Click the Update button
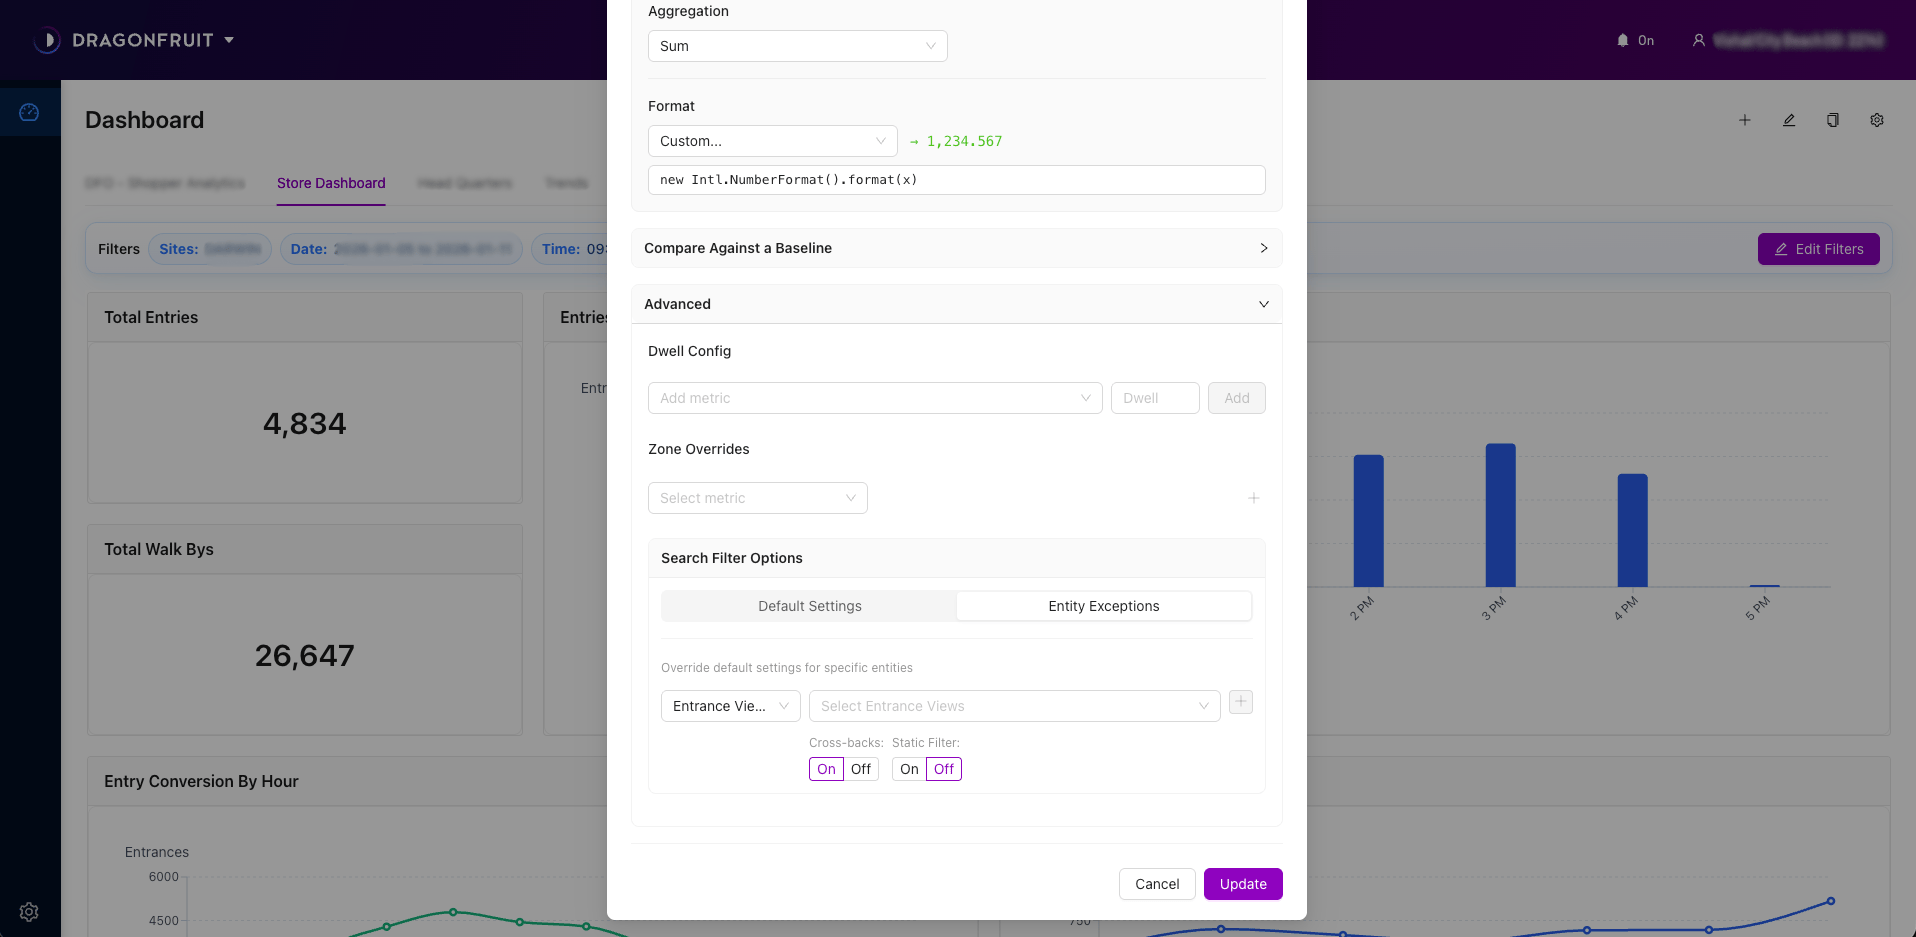This screenshot has height=937, width=1916. tap(1242, 884)
